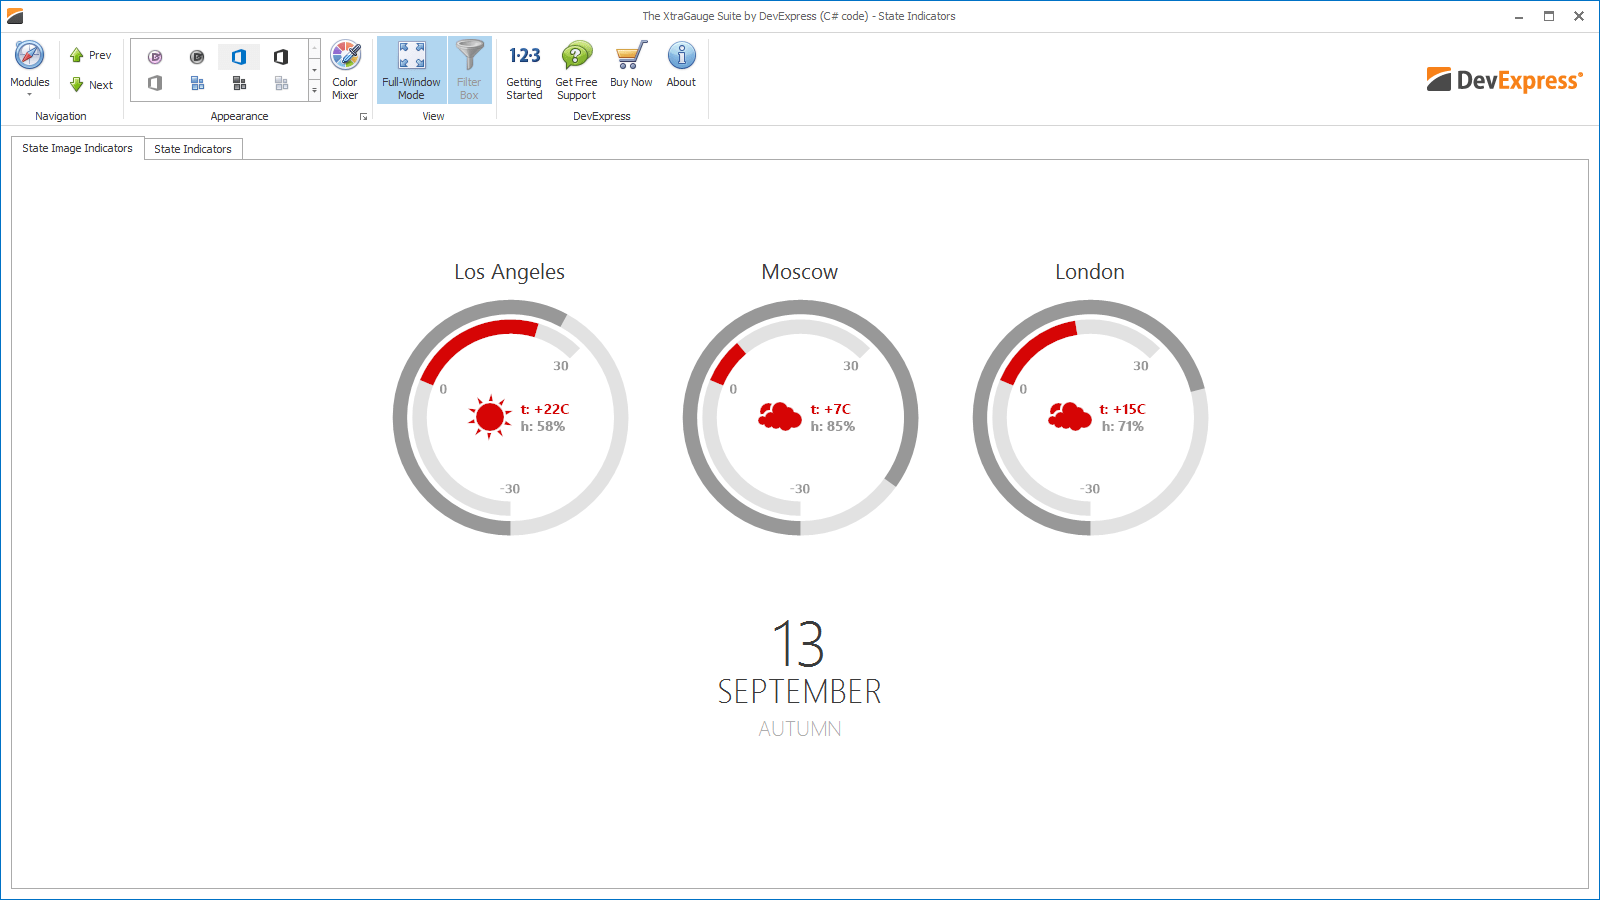
Task: Go to the Next module
Action: click(x=90, y=85)
